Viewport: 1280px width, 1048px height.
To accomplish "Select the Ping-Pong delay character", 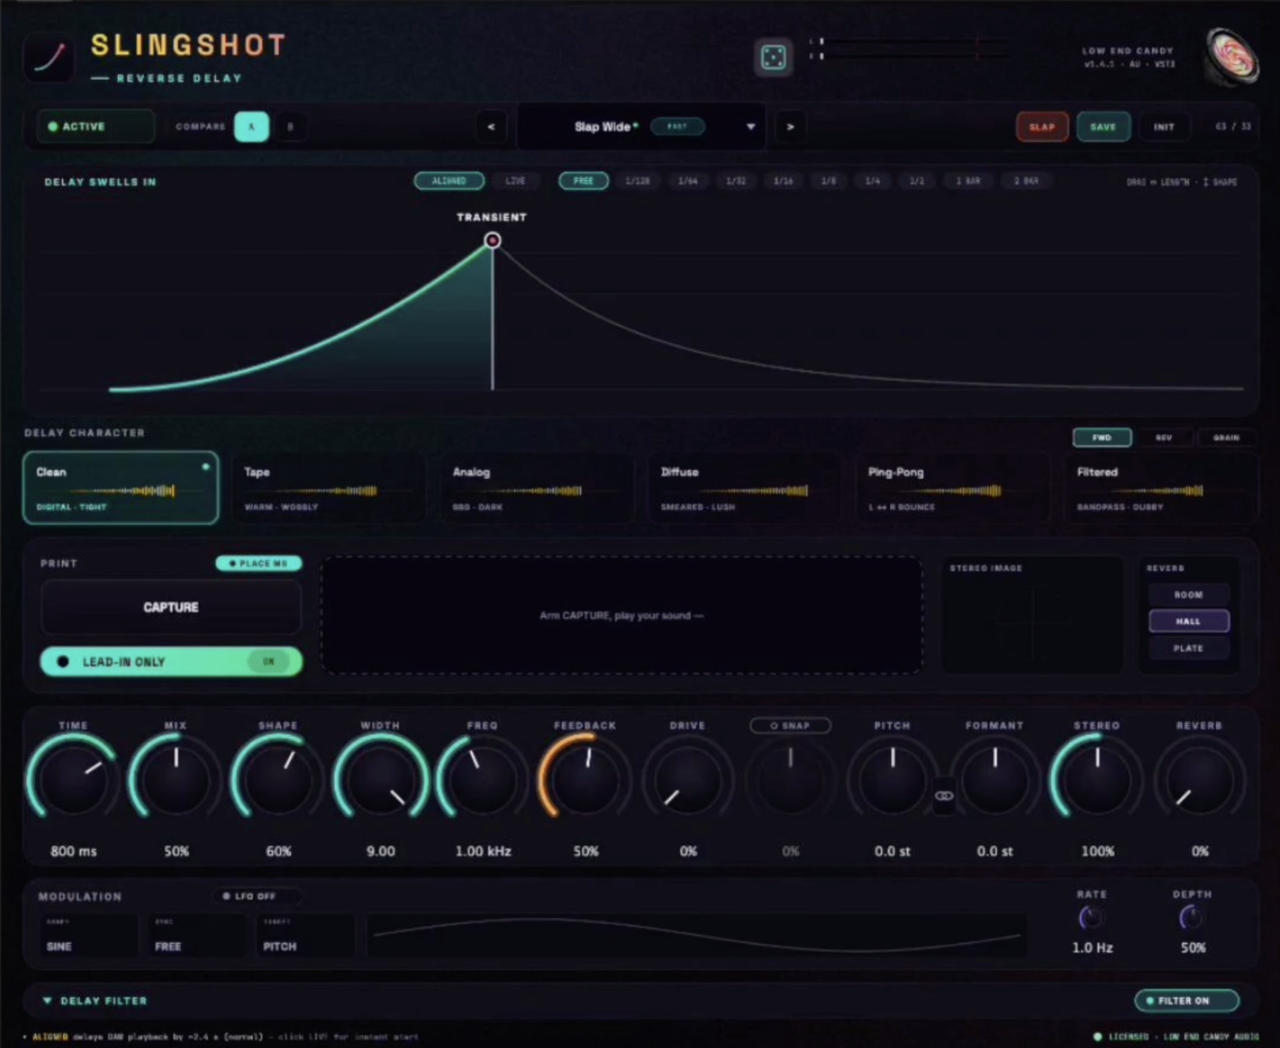I will (x=952, y=488).
